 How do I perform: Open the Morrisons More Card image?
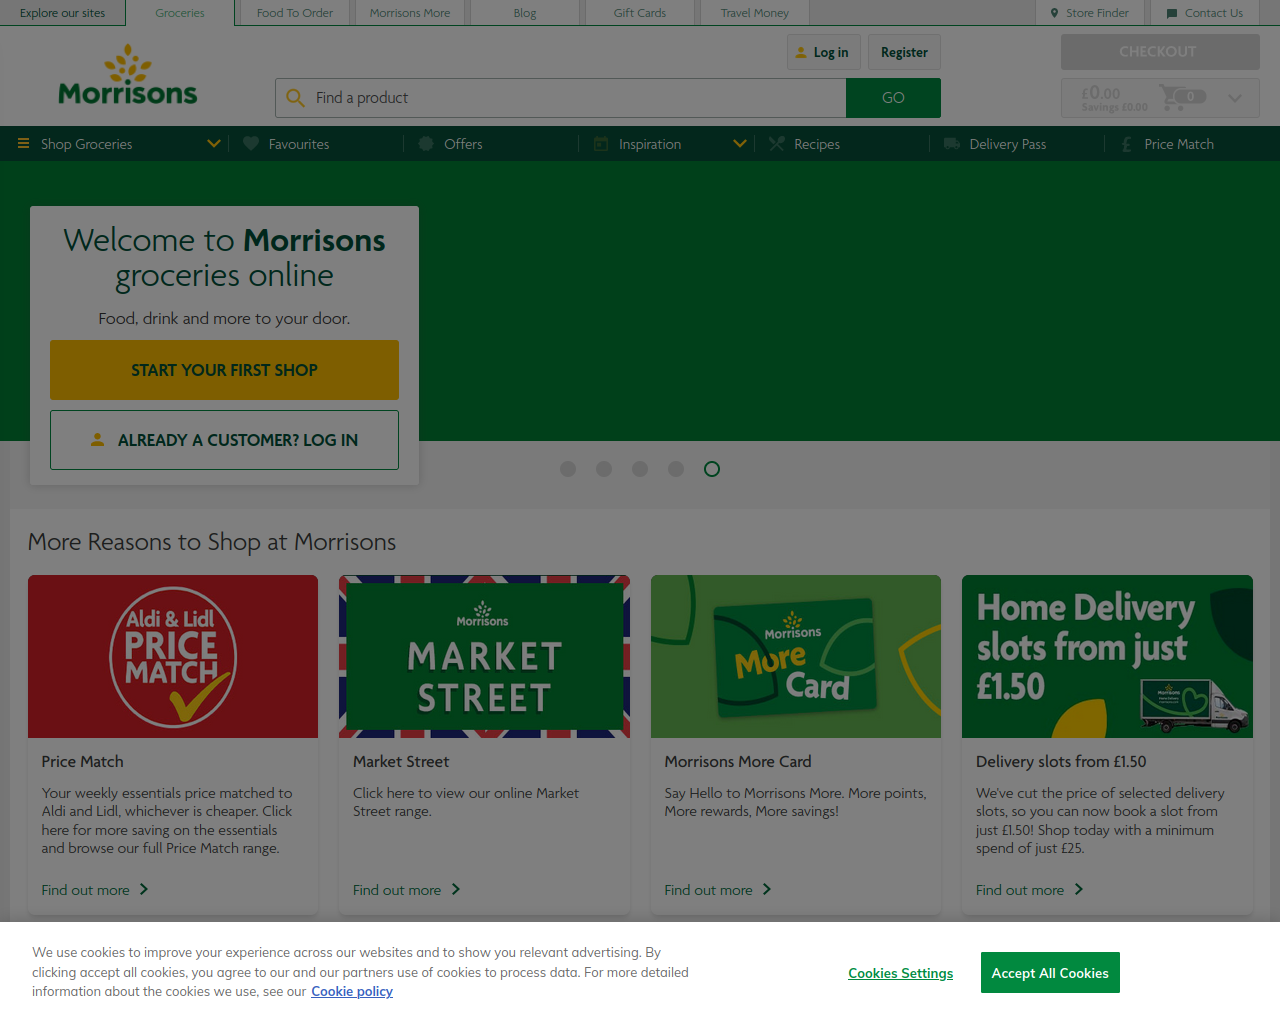796,656
